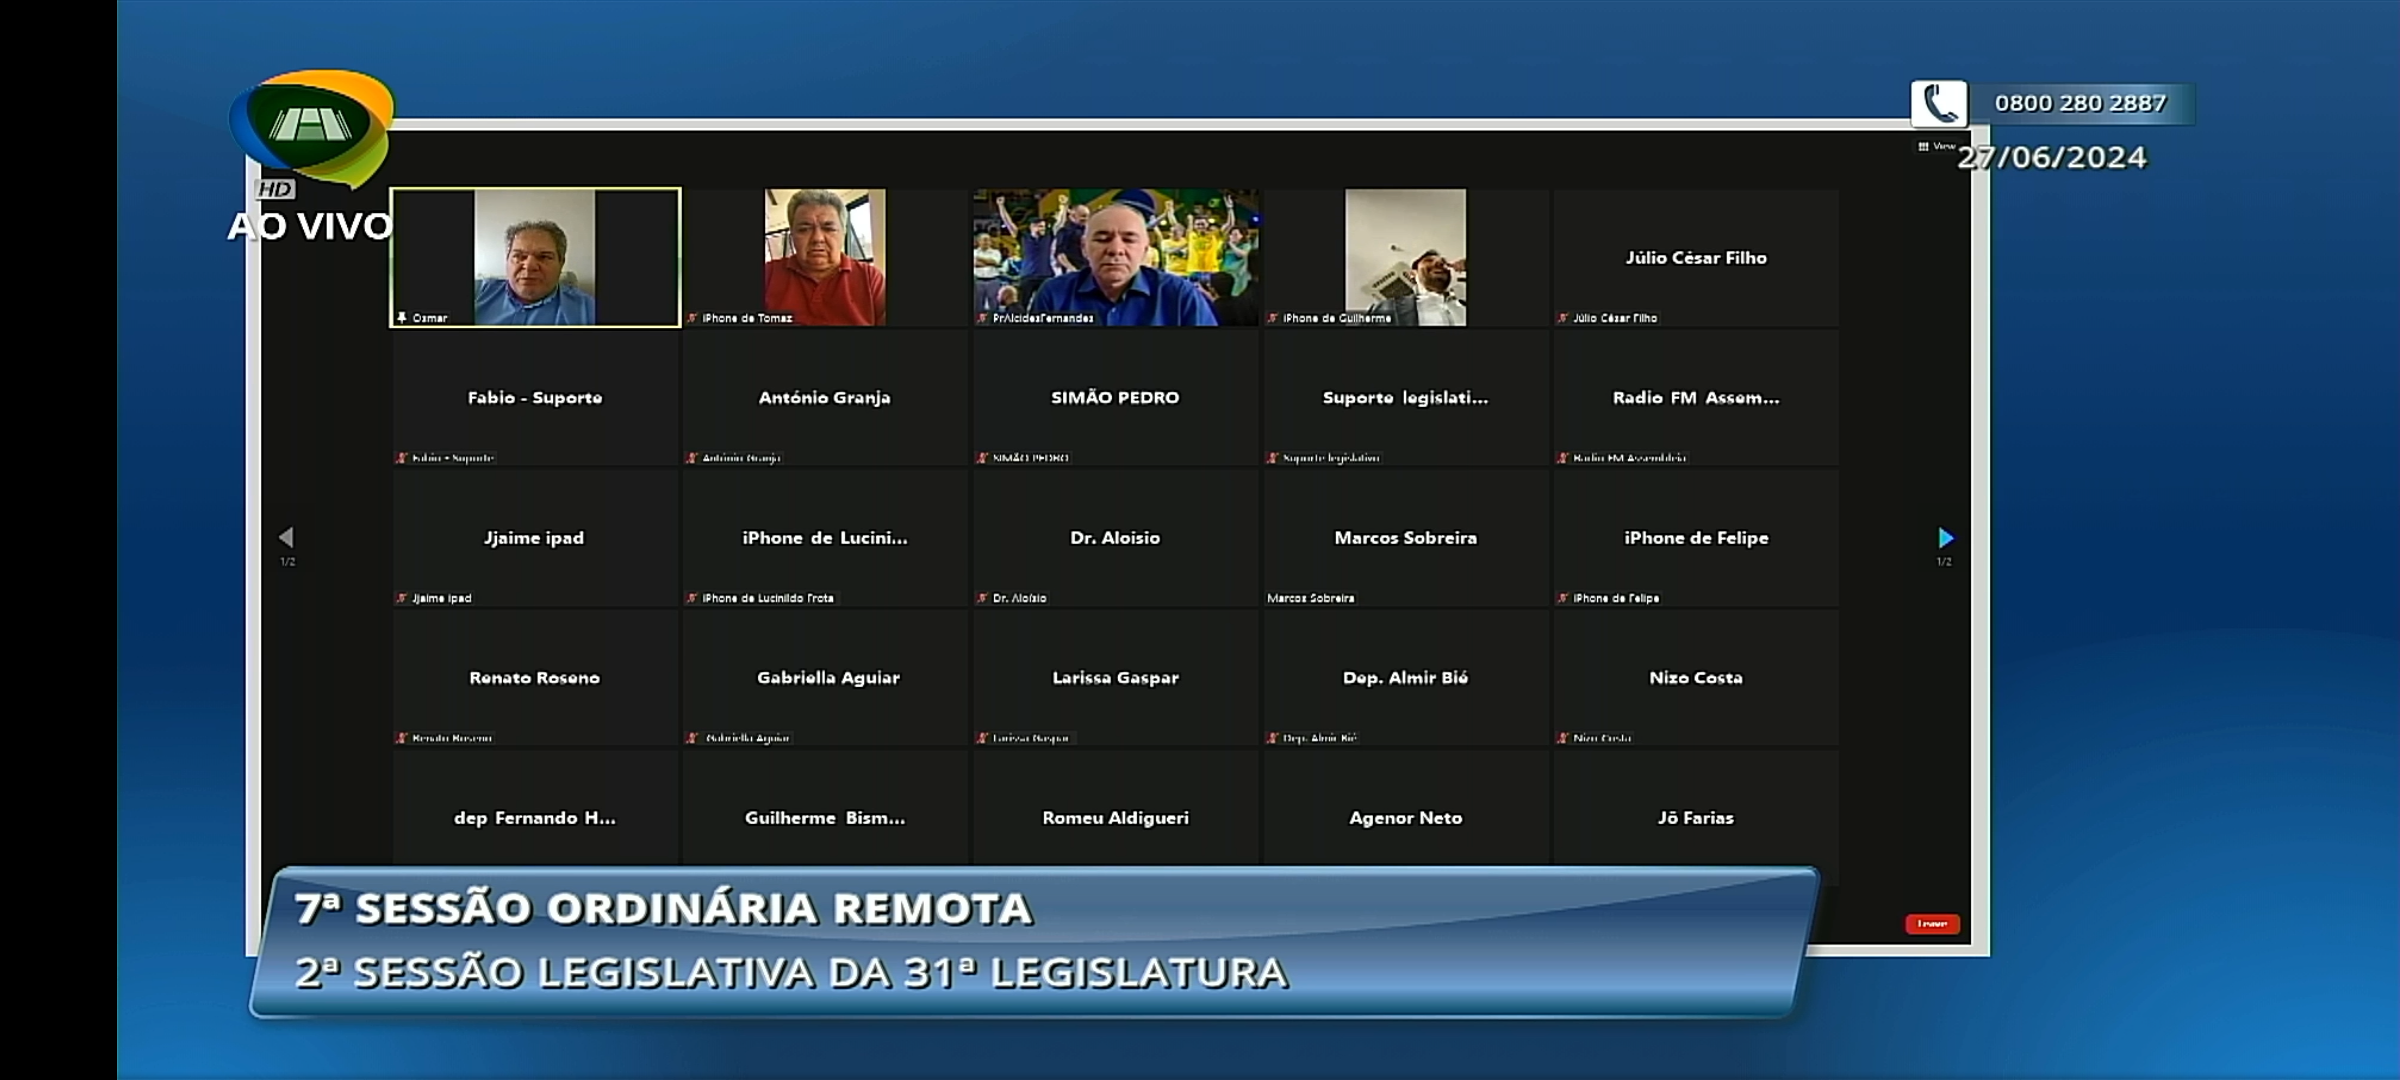This screenshot has width=2400, height=1080.
Task: Select Marcos Sobreira's participant tile
Action: click(1405, 537)
